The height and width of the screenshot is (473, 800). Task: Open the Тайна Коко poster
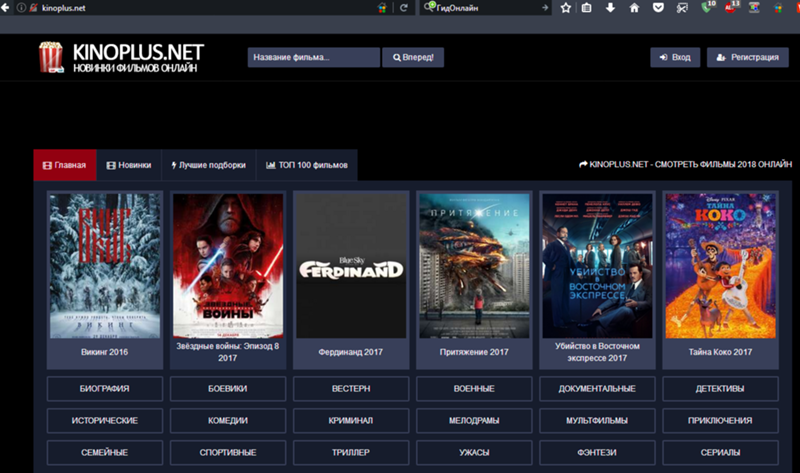[x=720, y=265]
